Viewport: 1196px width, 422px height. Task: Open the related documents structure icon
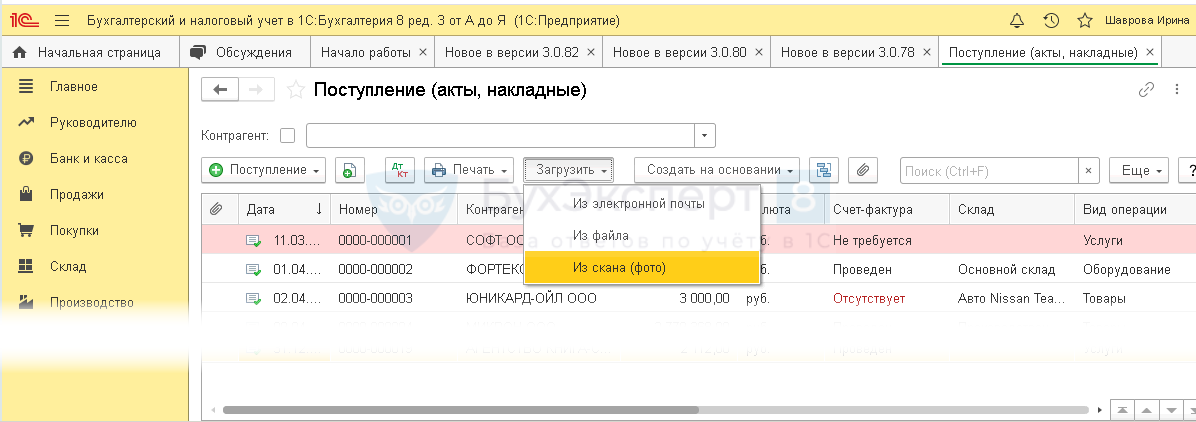click(823, 170)
